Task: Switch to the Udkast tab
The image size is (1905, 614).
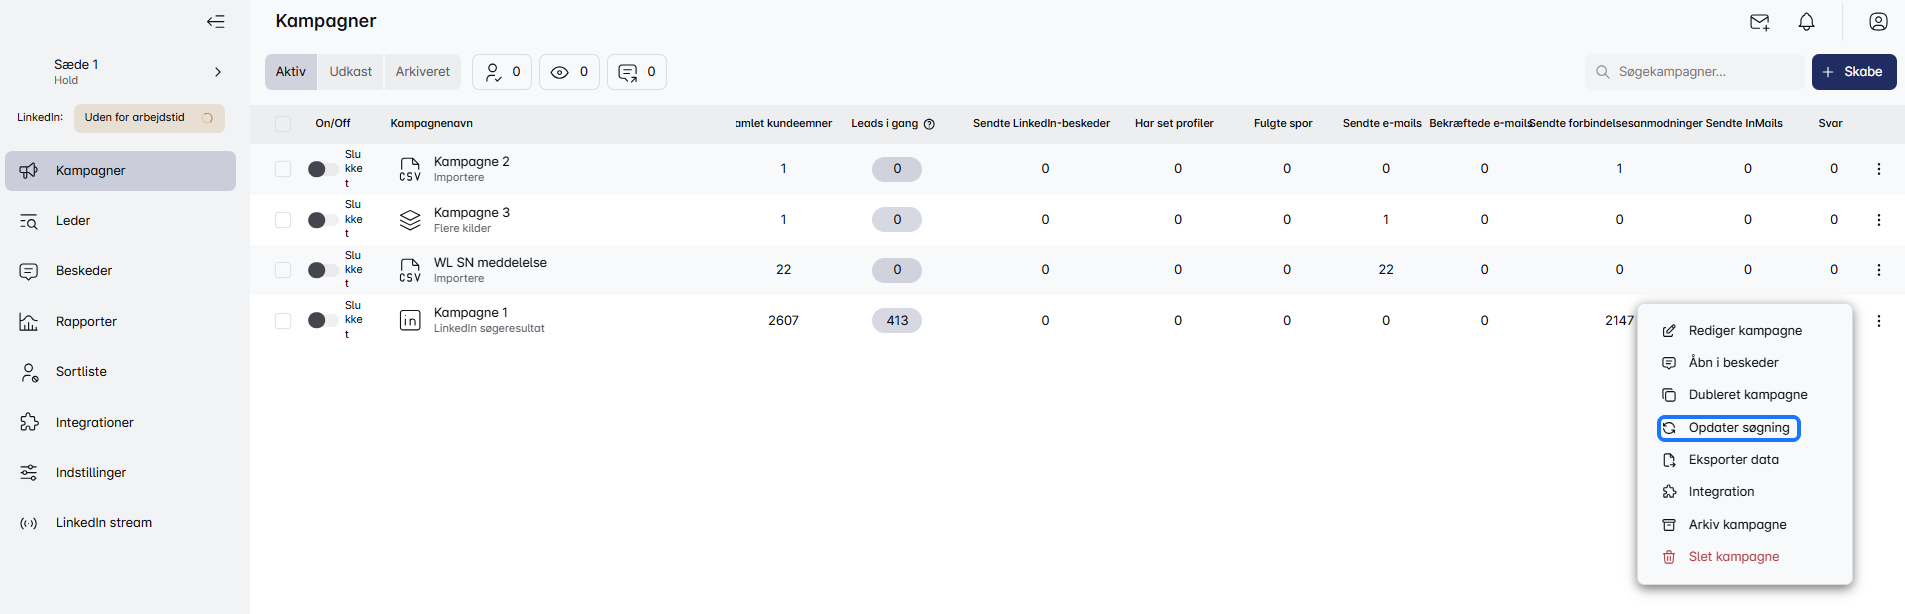Action: point(350,72)
